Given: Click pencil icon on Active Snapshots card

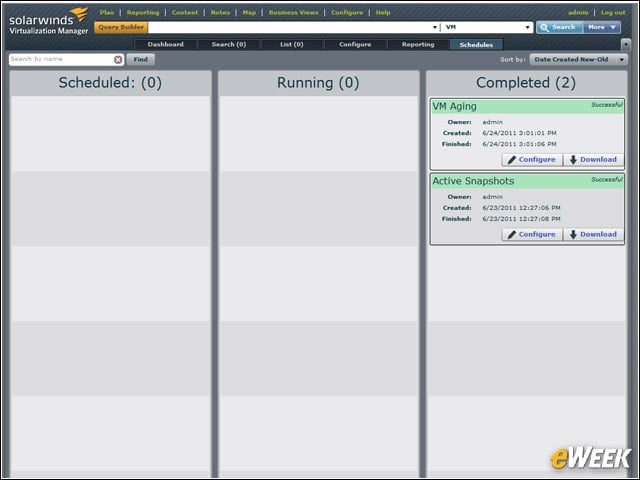Looking at the screenshot, I should click(x=512, y=234).
